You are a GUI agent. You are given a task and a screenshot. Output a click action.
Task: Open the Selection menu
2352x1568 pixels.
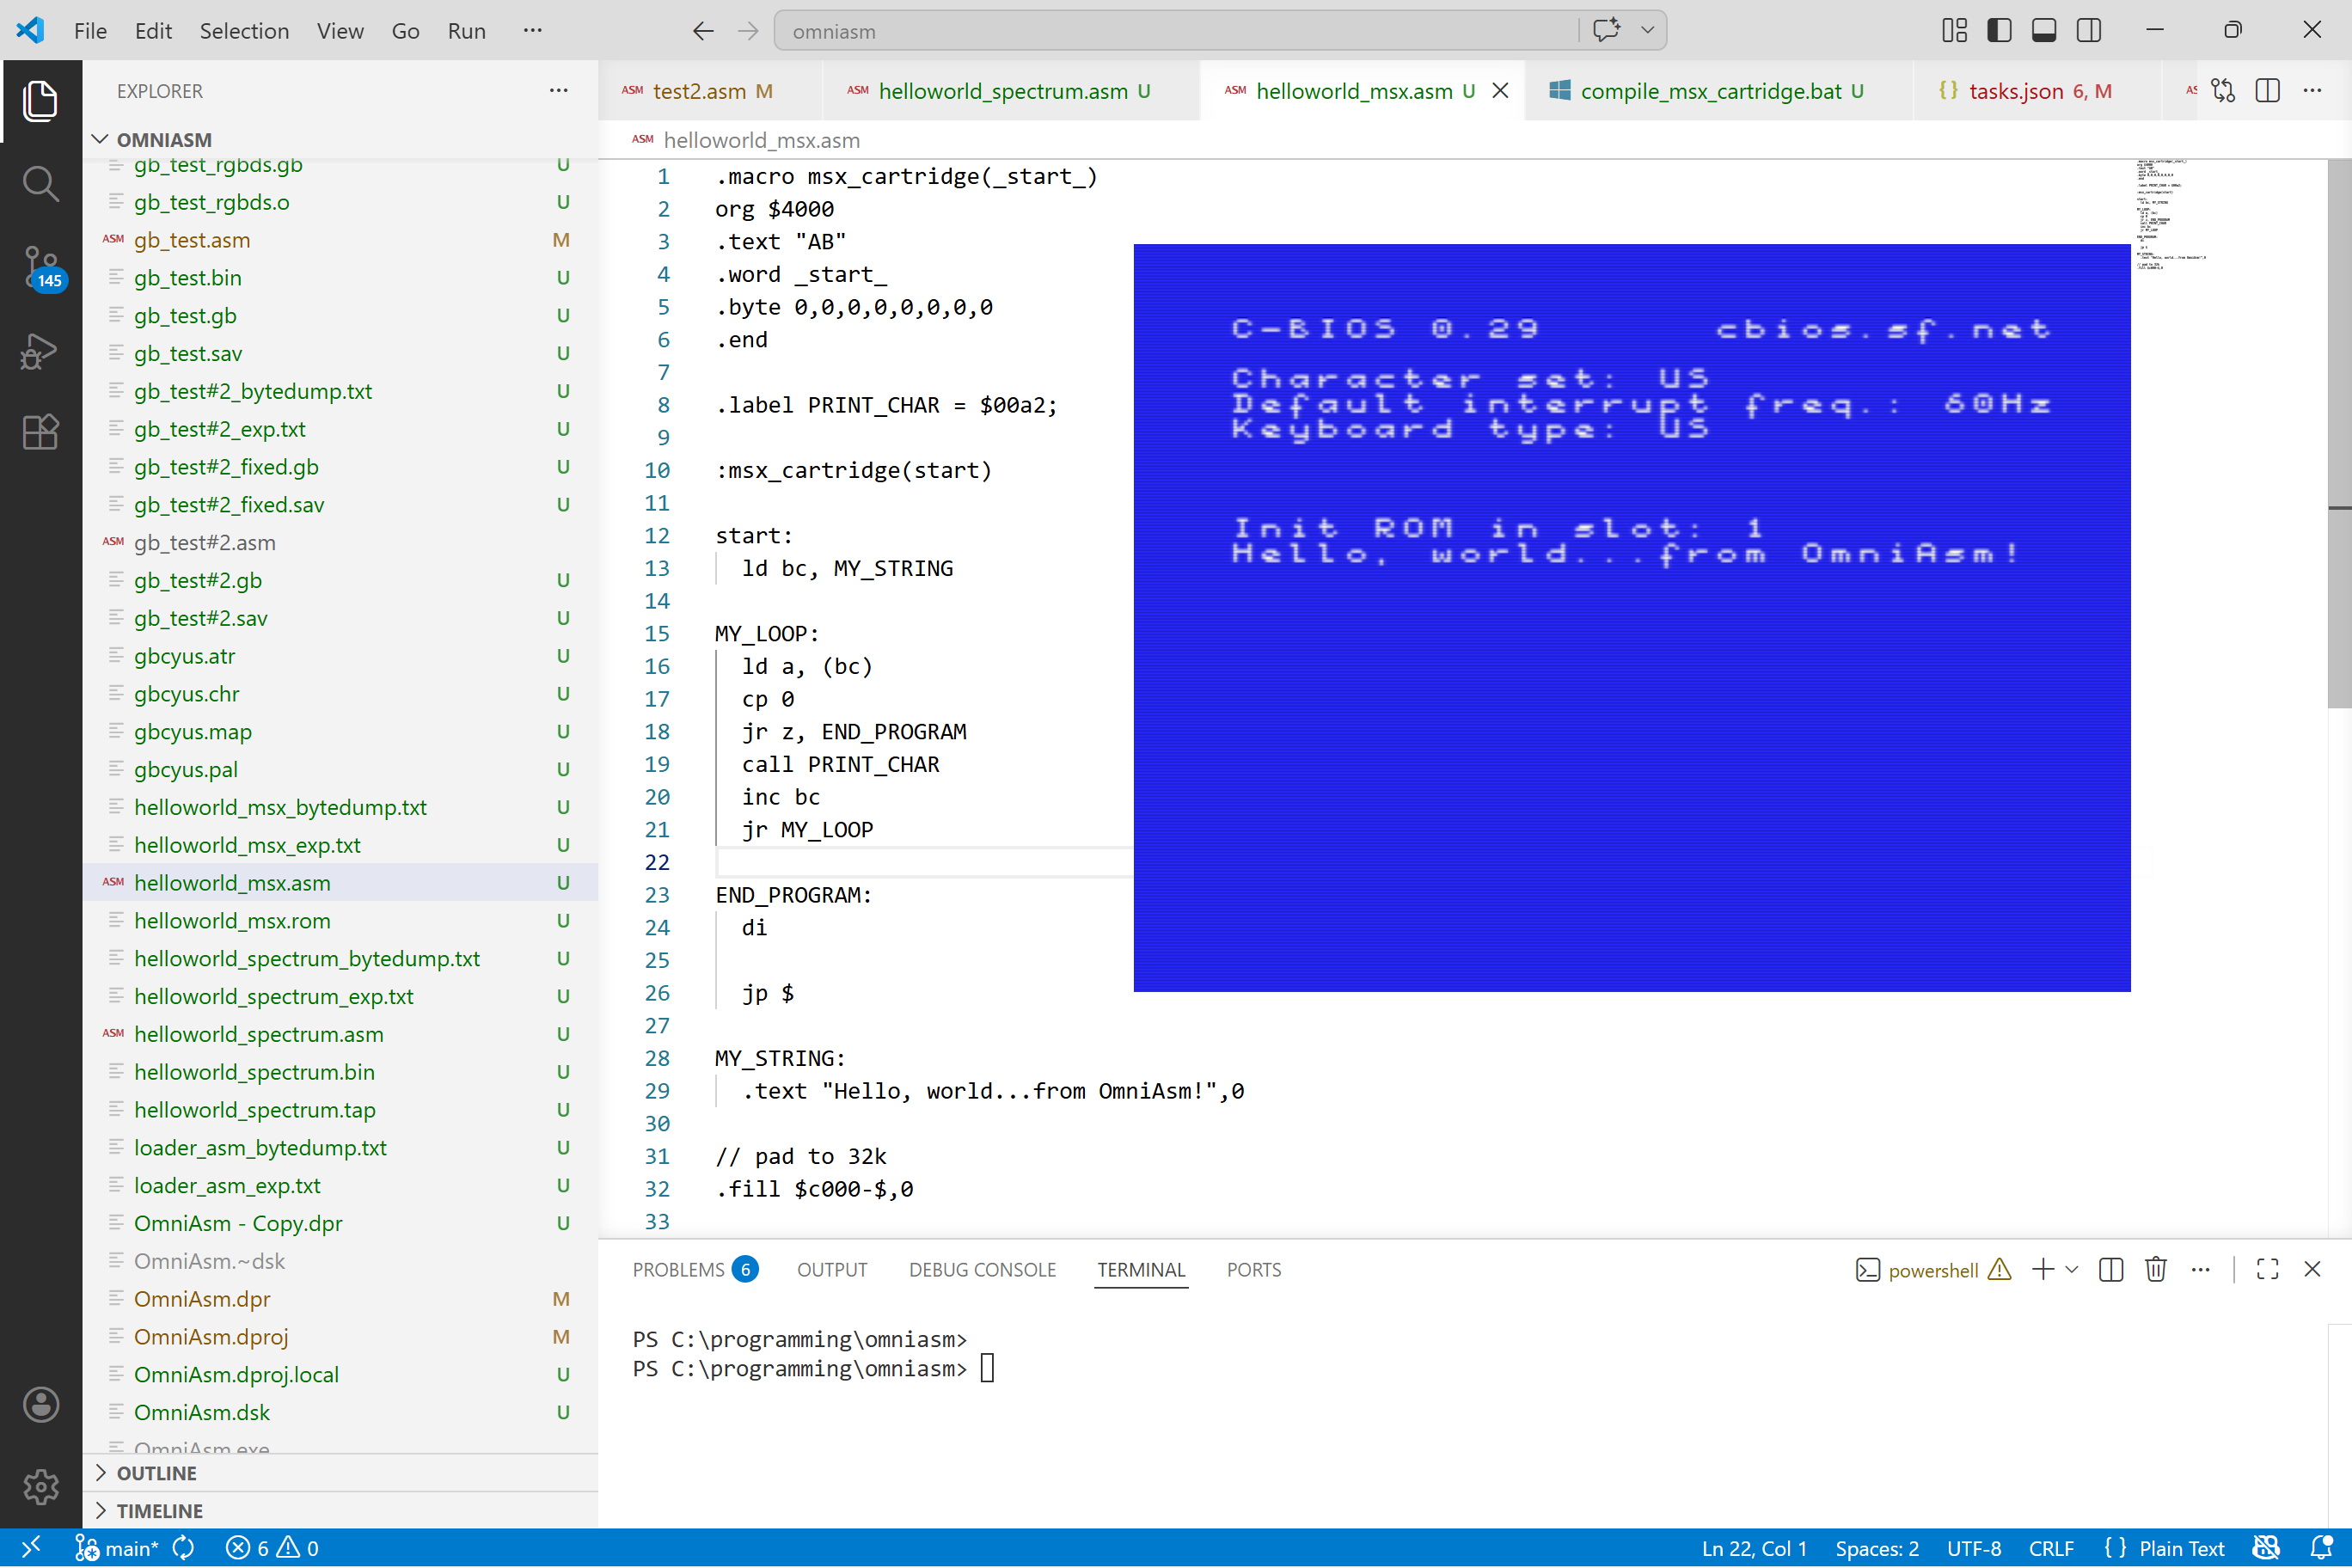tap(244, 31)
